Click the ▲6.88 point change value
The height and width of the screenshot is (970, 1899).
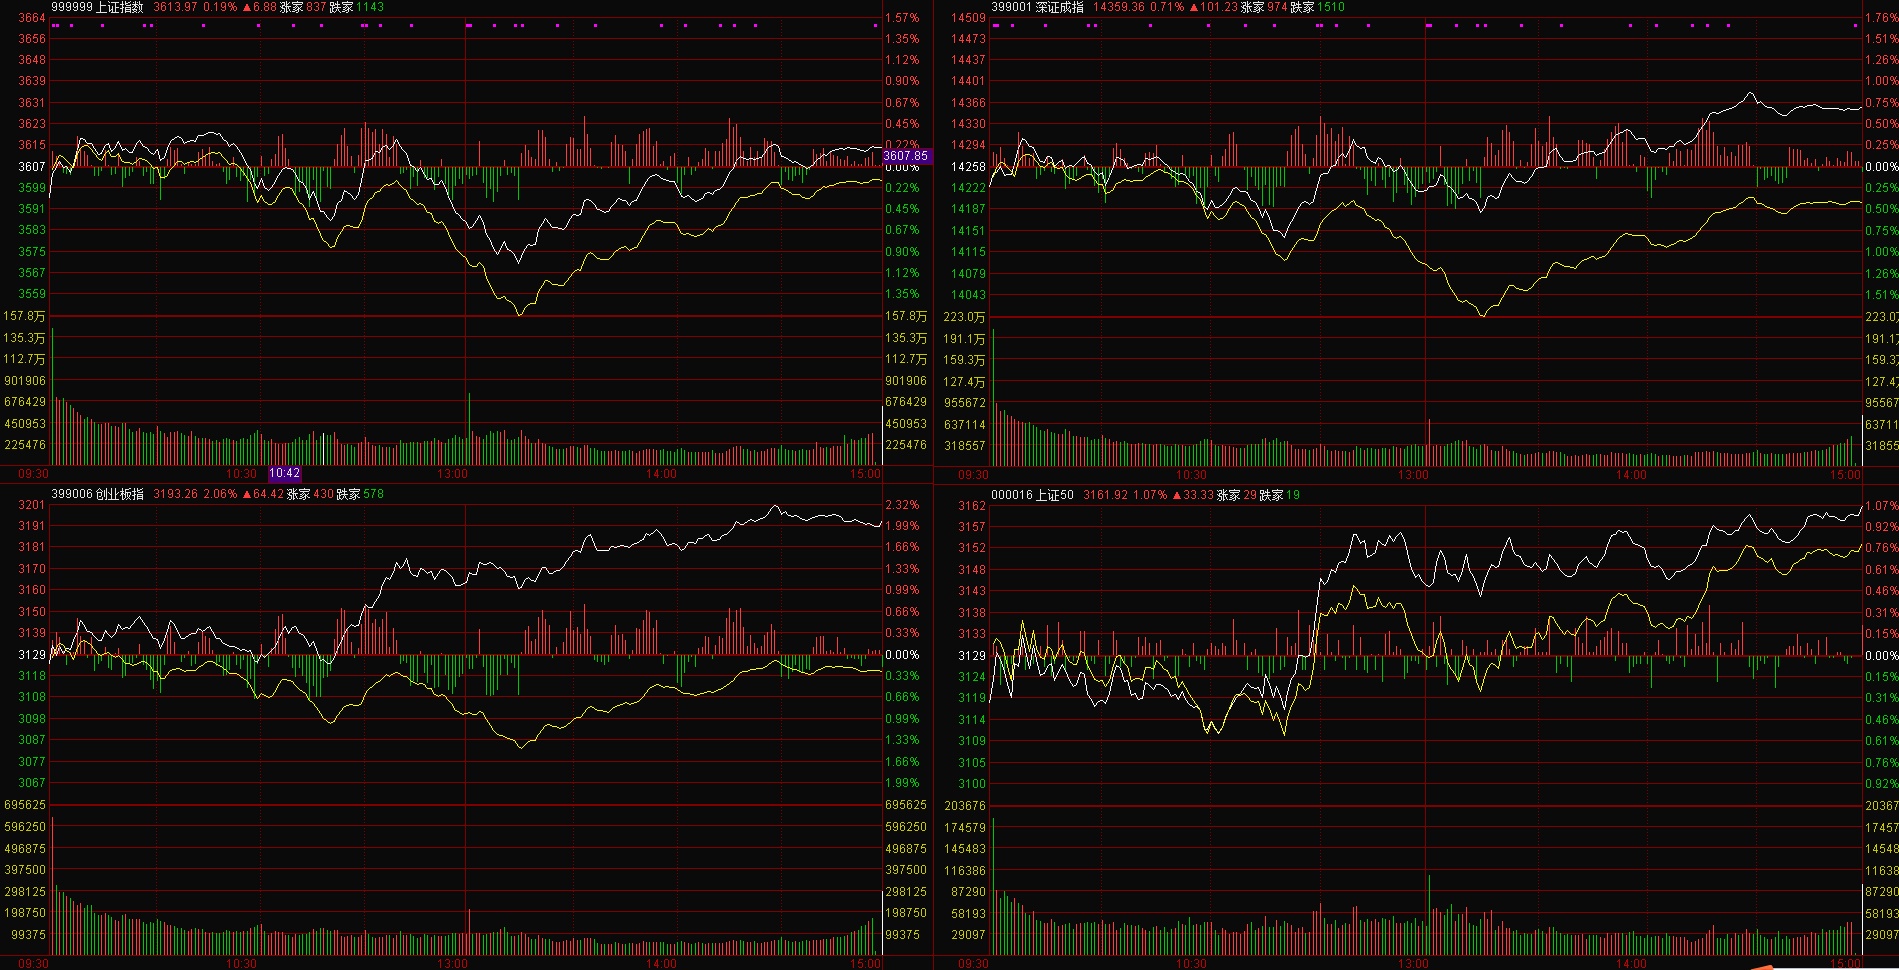pyautogui.click(x=259, y=7)
